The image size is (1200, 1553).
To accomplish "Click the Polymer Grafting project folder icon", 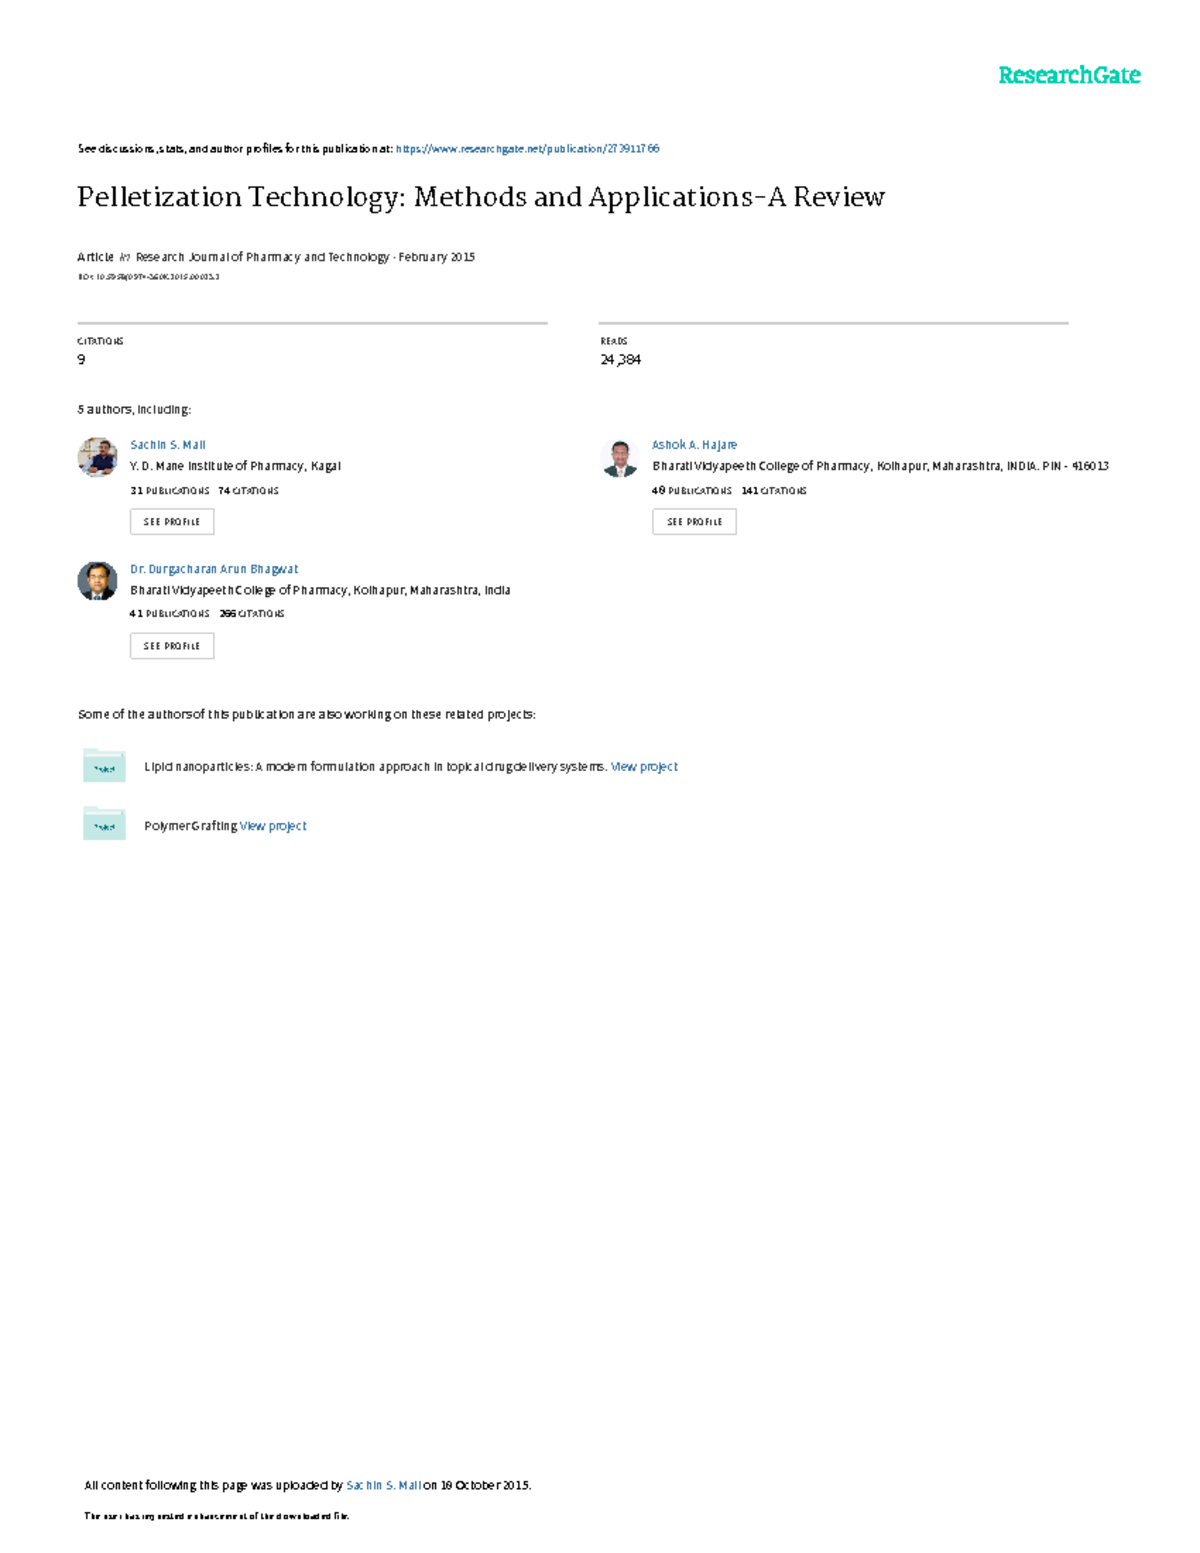I will point(104,825).
